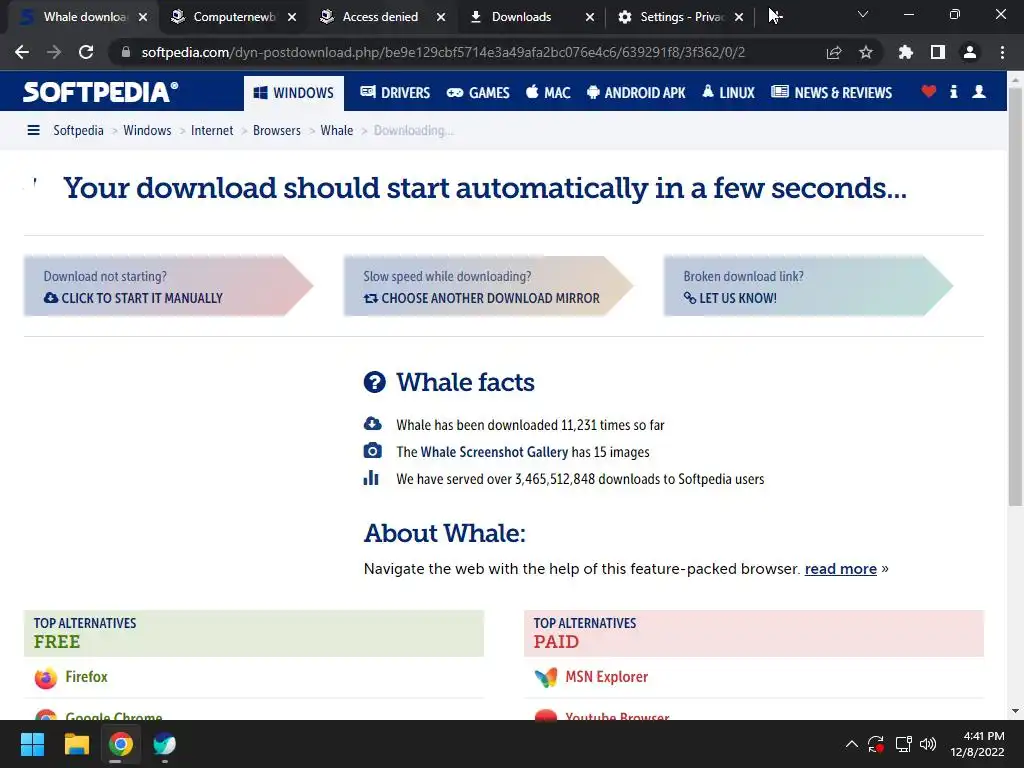
Task: Close the Whale download tab
Action: (143, 17)
